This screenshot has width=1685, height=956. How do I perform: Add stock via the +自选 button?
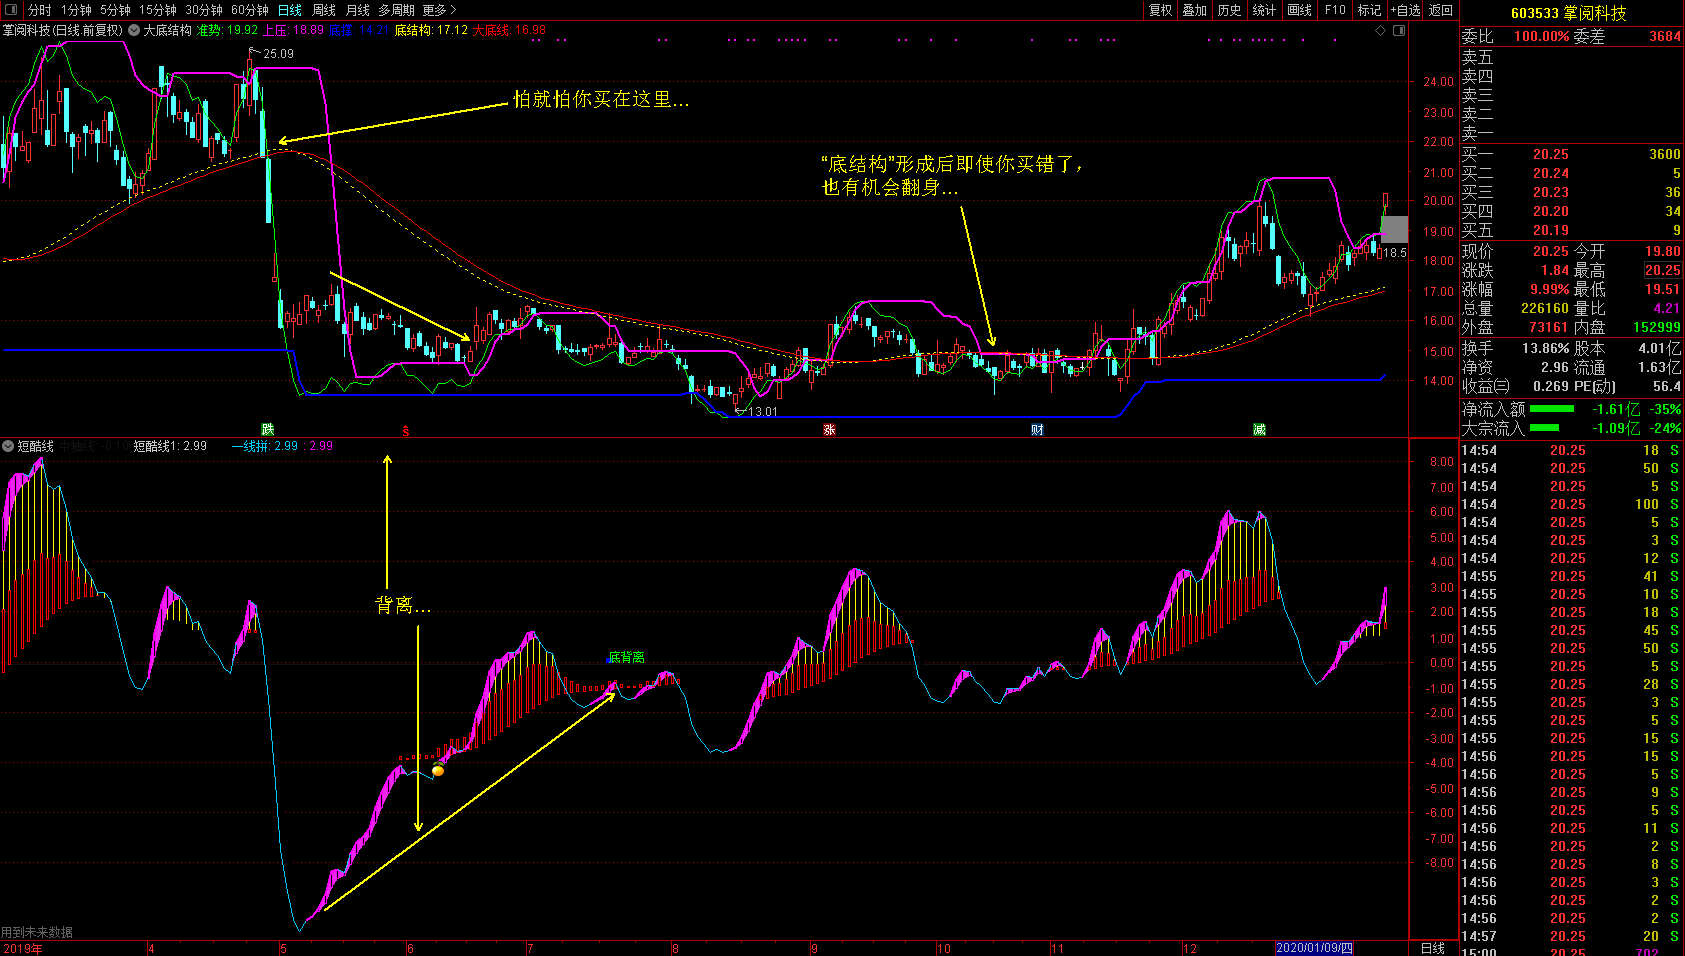1405,10
